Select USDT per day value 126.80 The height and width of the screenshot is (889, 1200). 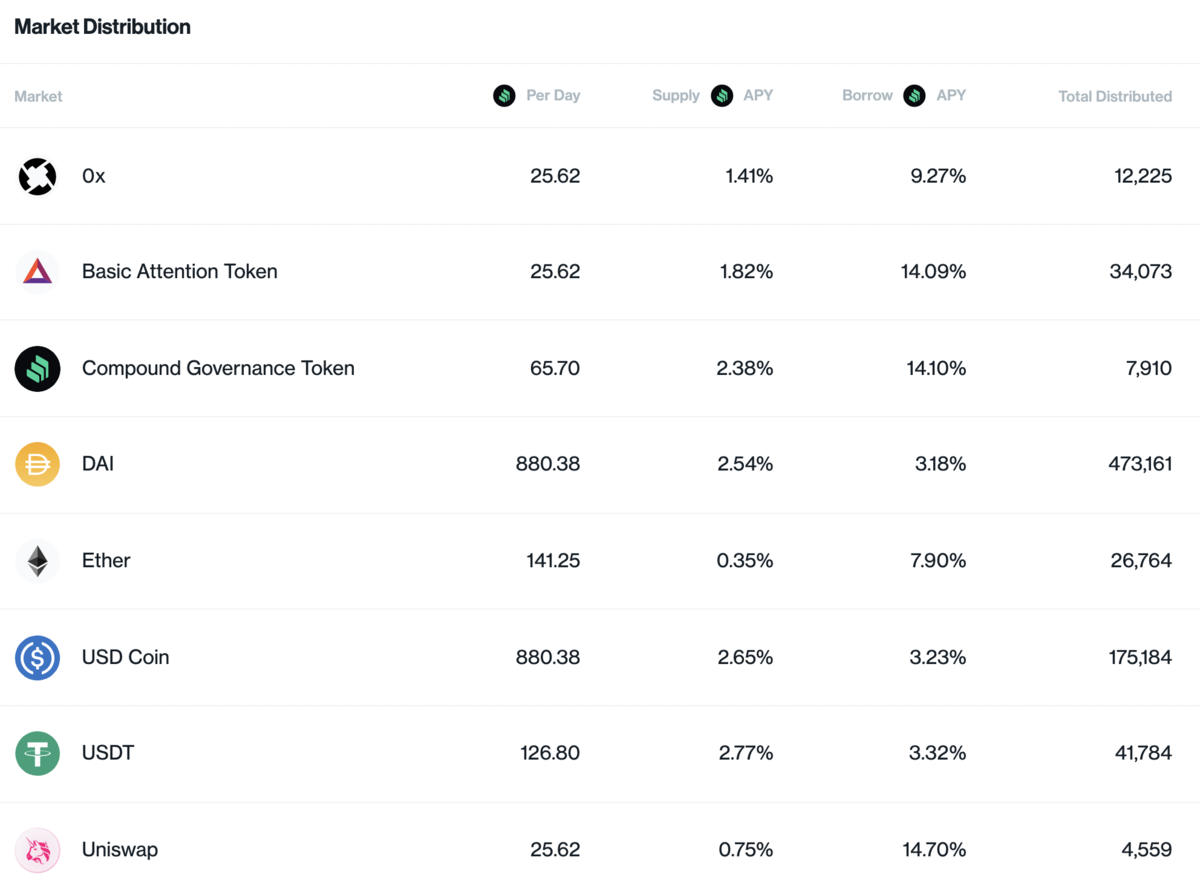point(551,753)
